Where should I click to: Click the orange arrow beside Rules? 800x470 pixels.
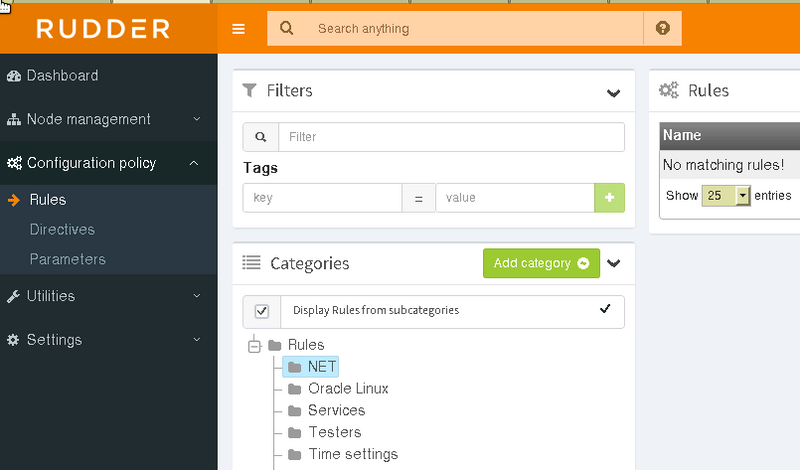(14, 200)
